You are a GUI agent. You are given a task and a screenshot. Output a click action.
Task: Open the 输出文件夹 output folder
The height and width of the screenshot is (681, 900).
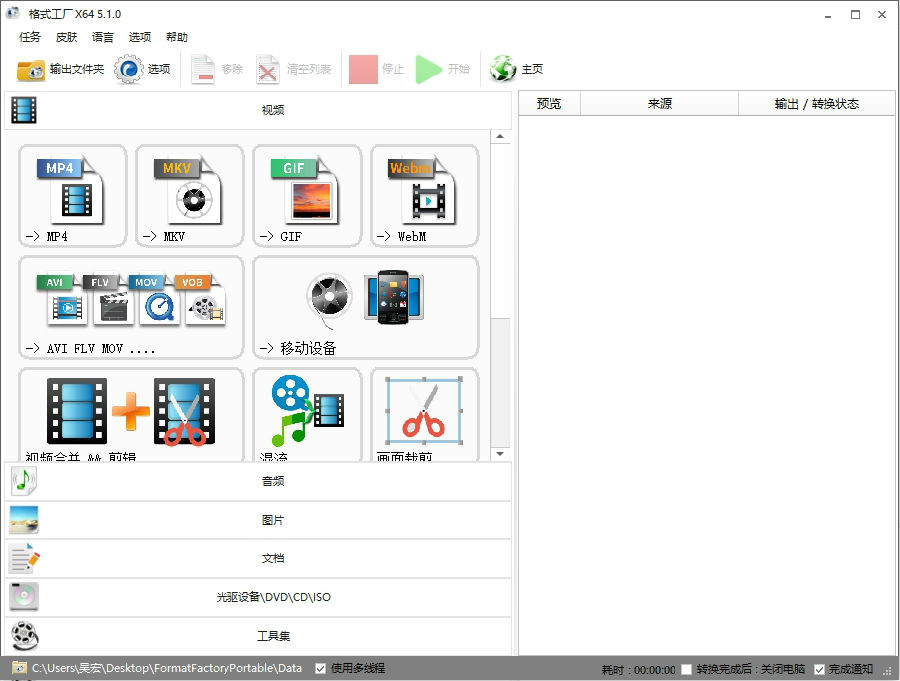[60, 69]
